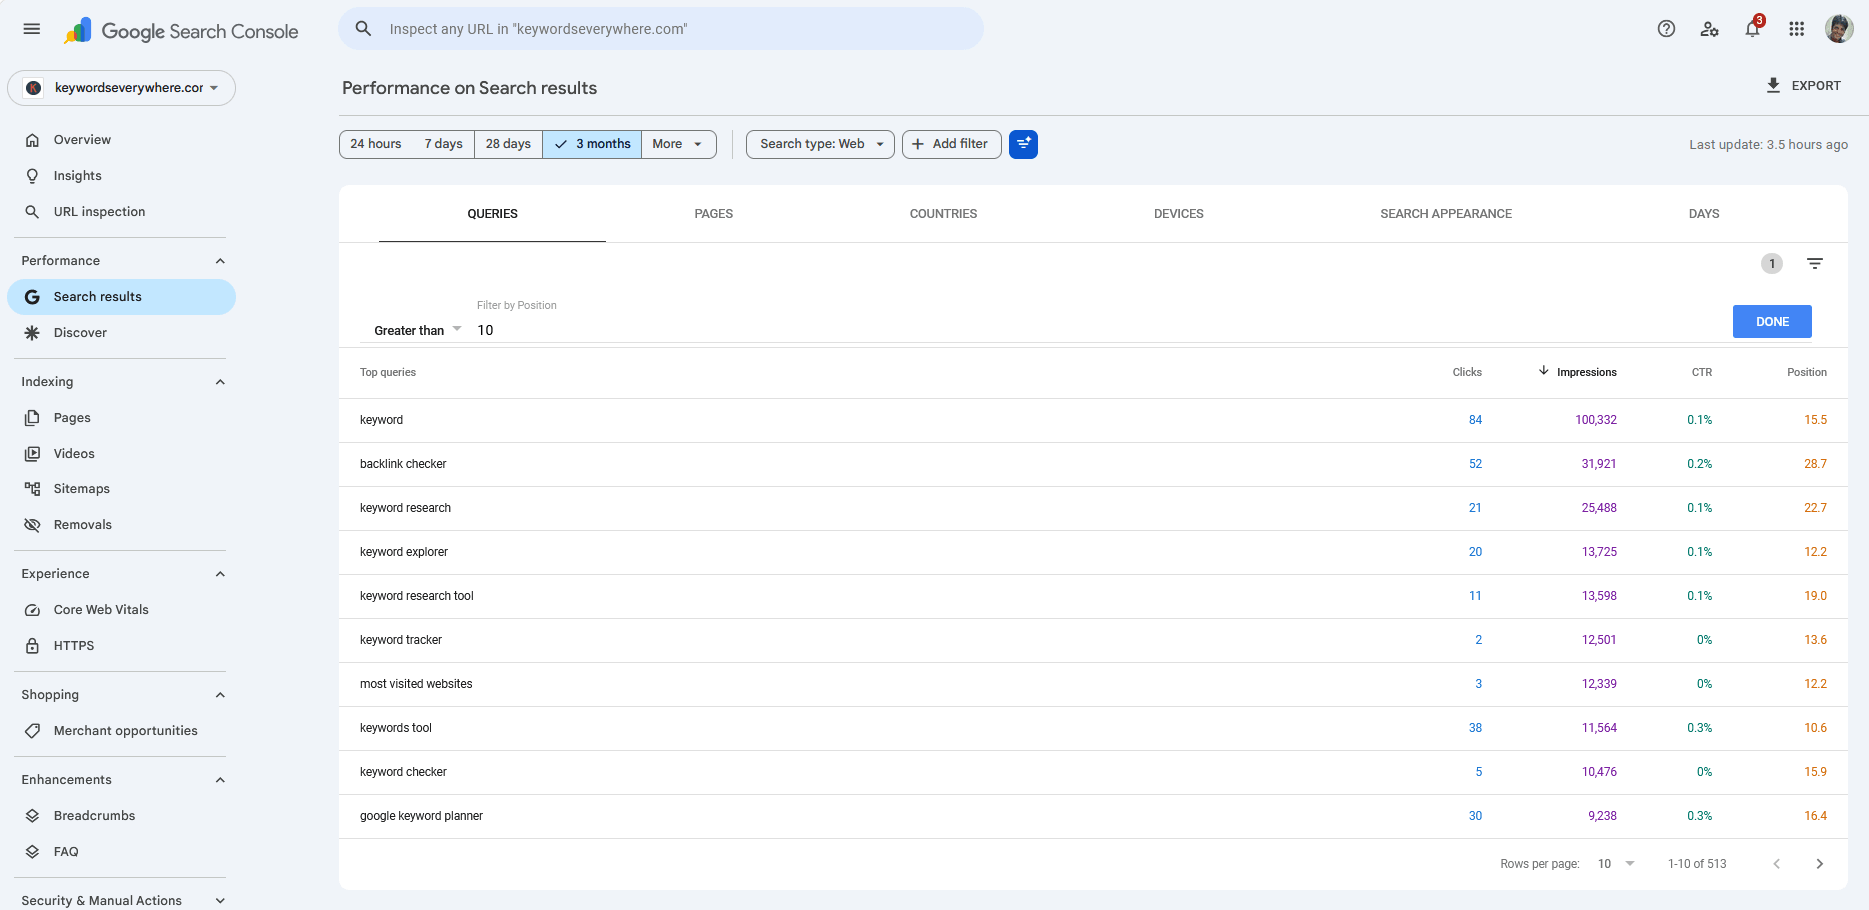Switch to the Days tab
Viewport: 1869px width, 910px height.
1704,214
